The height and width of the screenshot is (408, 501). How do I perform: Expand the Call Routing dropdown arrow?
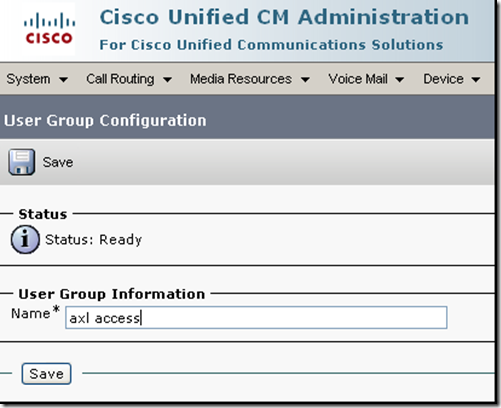(167, 80)
